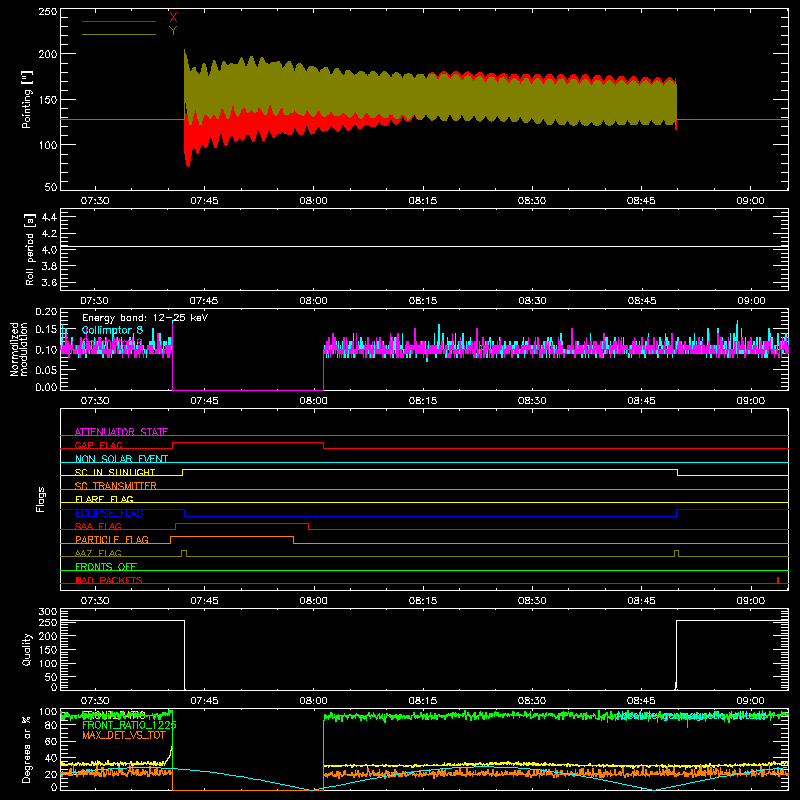This screenshot has width=800, height=800.
Task: Click the 100 value on the Degrees axis
Action: click(47, 712)
